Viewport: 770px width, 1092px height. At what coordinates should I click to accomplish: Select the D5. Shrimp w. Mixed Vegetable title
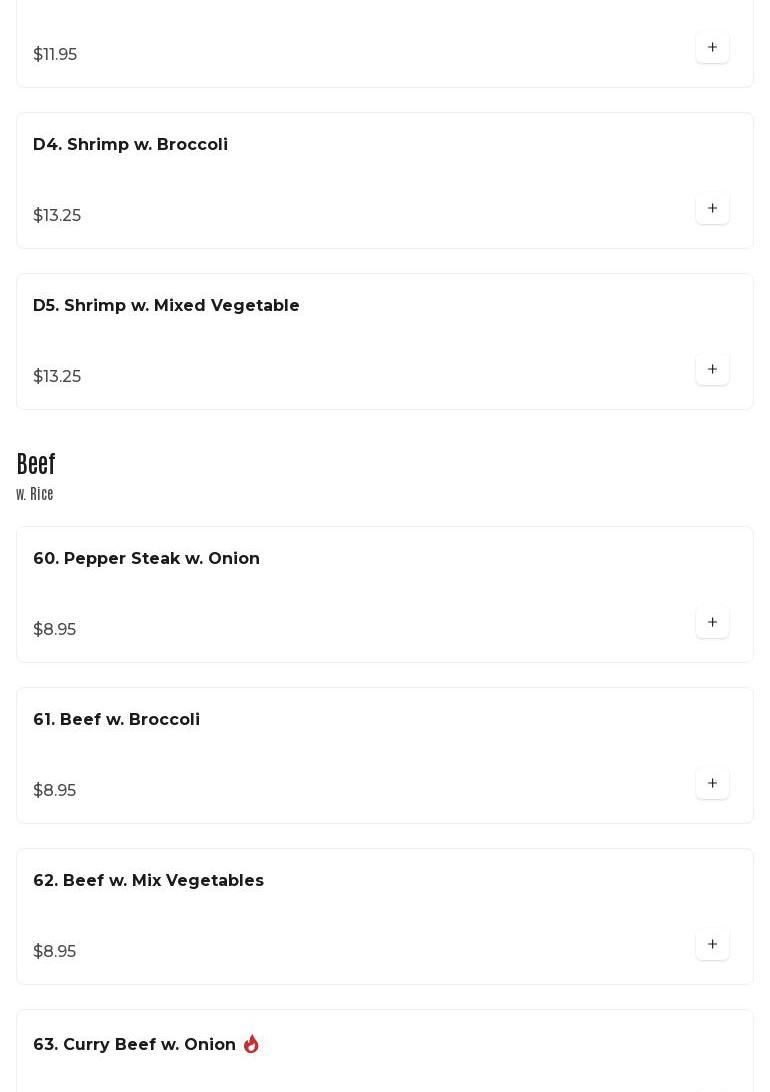pos(166,305)
